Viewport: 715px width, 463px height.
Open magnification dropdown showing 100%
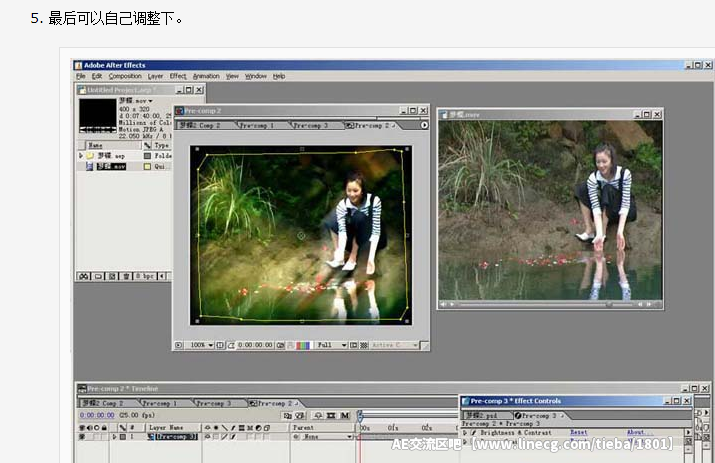pyautogui.click(x=201, y=345)
